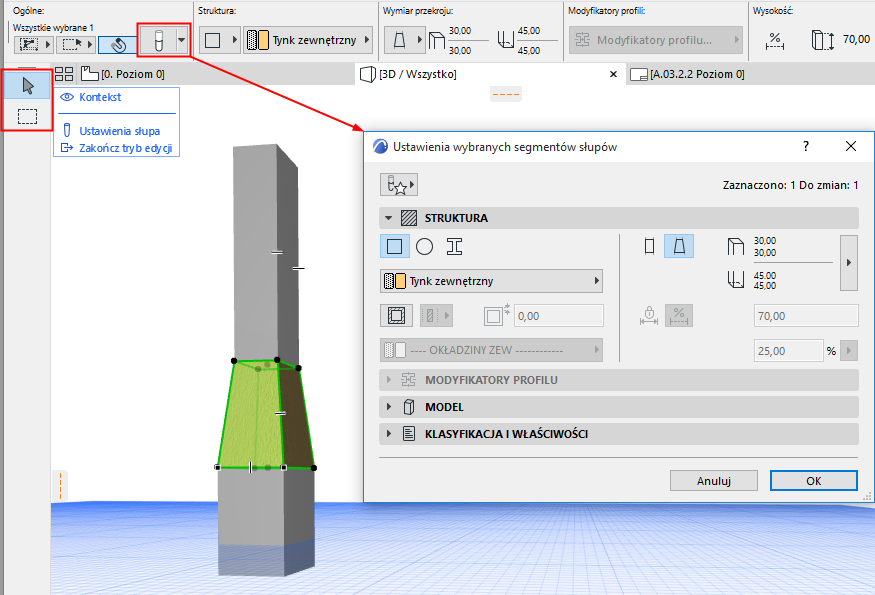
Task: Open dropdown arrow next to column tool icon
Action: point(181,40)
